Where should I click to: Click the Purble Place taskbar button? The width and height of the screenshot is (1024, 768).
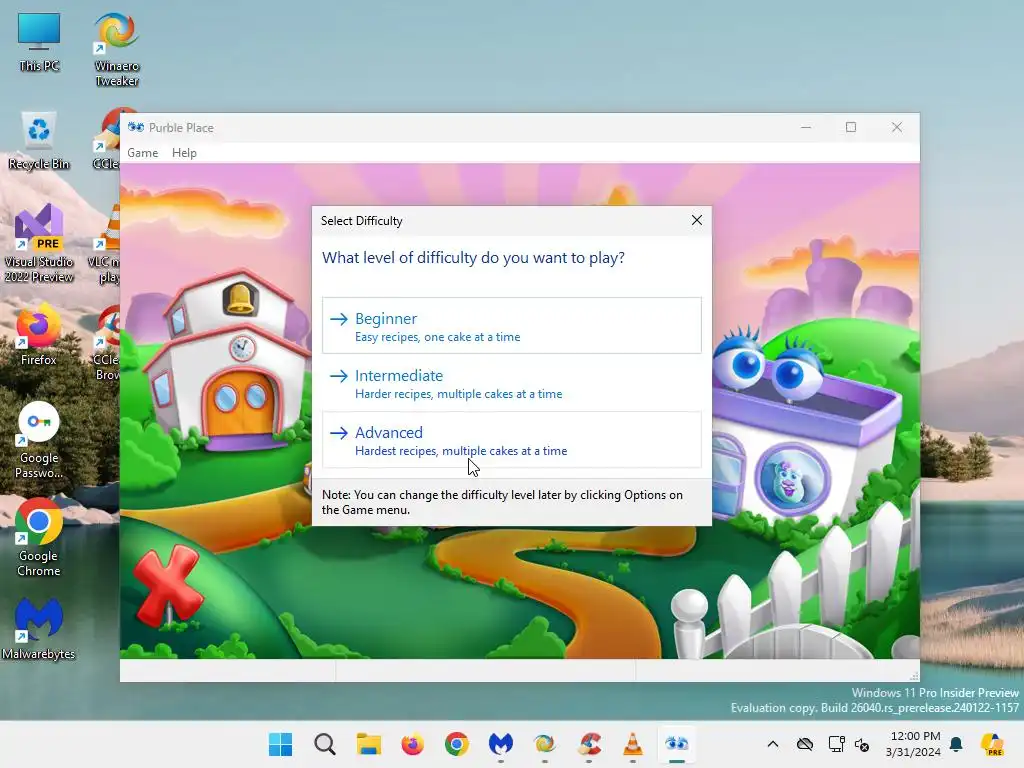[x=677, y=744]
